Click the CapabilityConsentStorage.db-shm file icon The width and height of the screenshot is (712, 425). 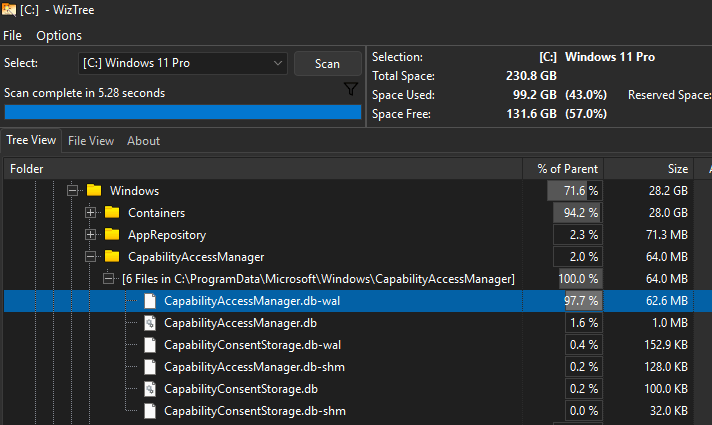coord(150,411)
